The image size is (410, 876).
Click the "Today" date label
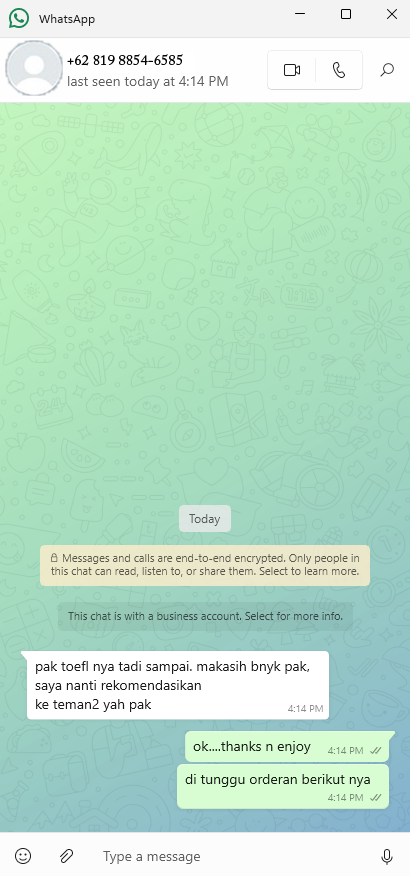coord(204,519)
